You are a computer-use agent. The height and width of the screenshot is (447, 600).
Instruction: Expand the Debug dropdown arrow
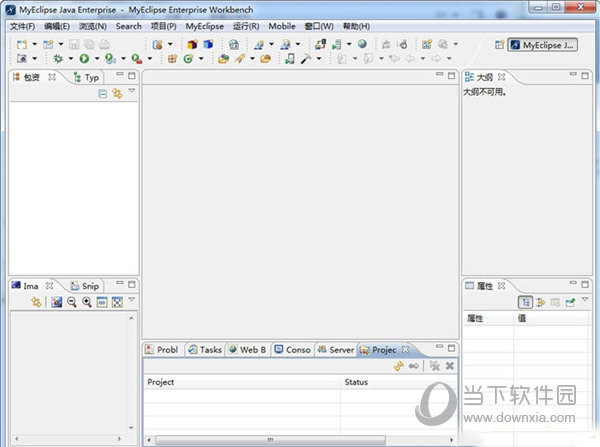(x=70, y=59)
